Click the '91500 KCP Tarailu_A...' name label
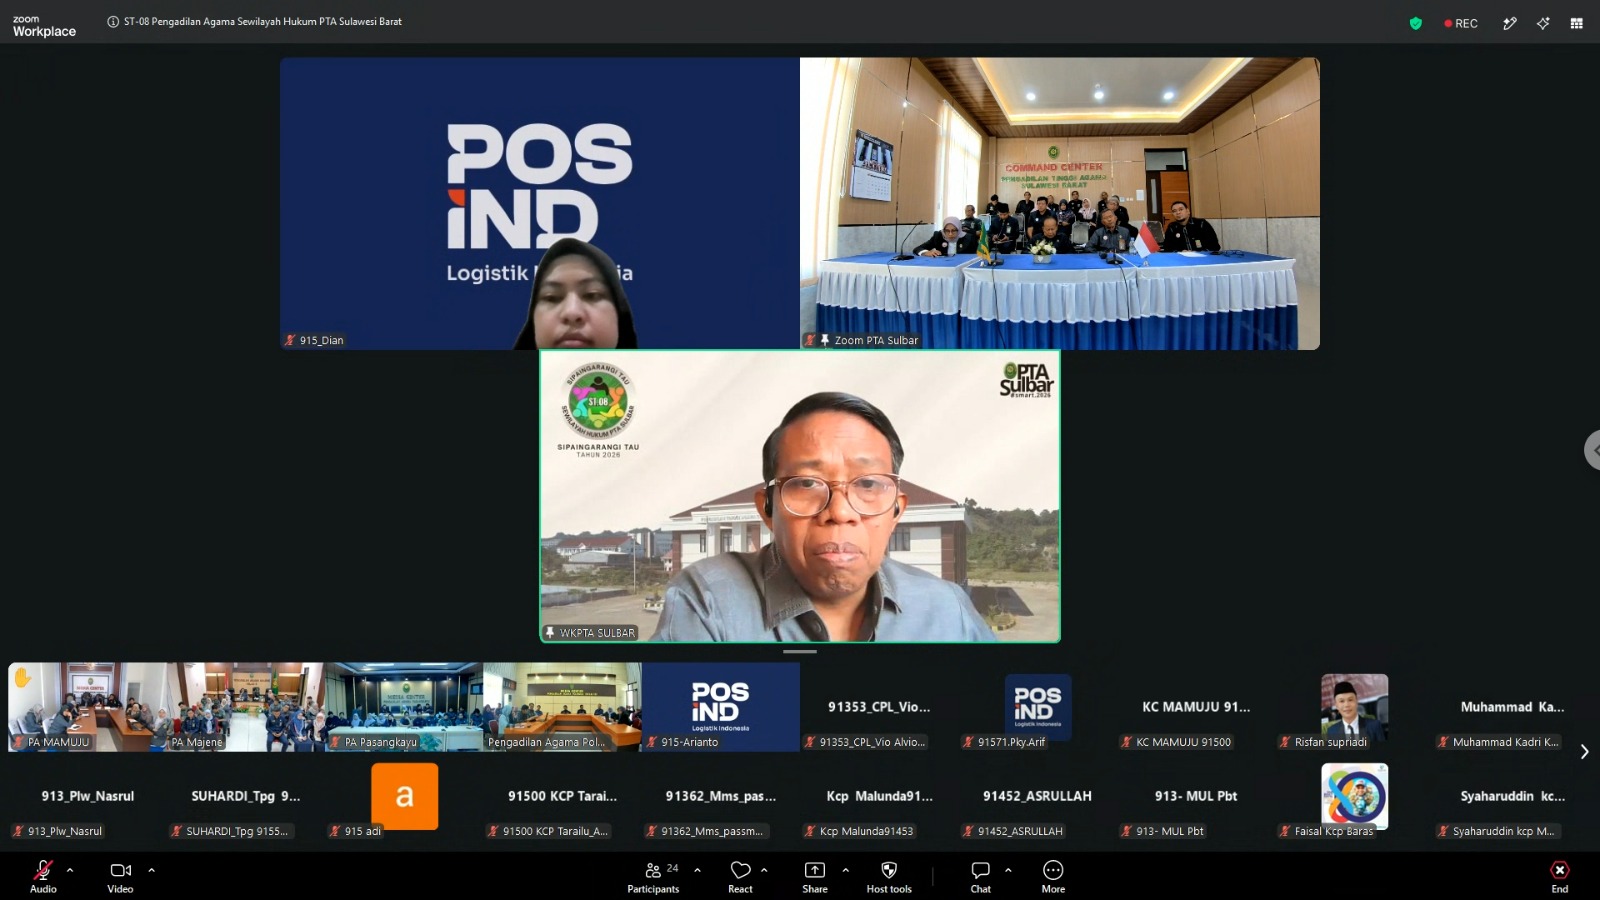The image size is (1600, 900). coord(555,831)
